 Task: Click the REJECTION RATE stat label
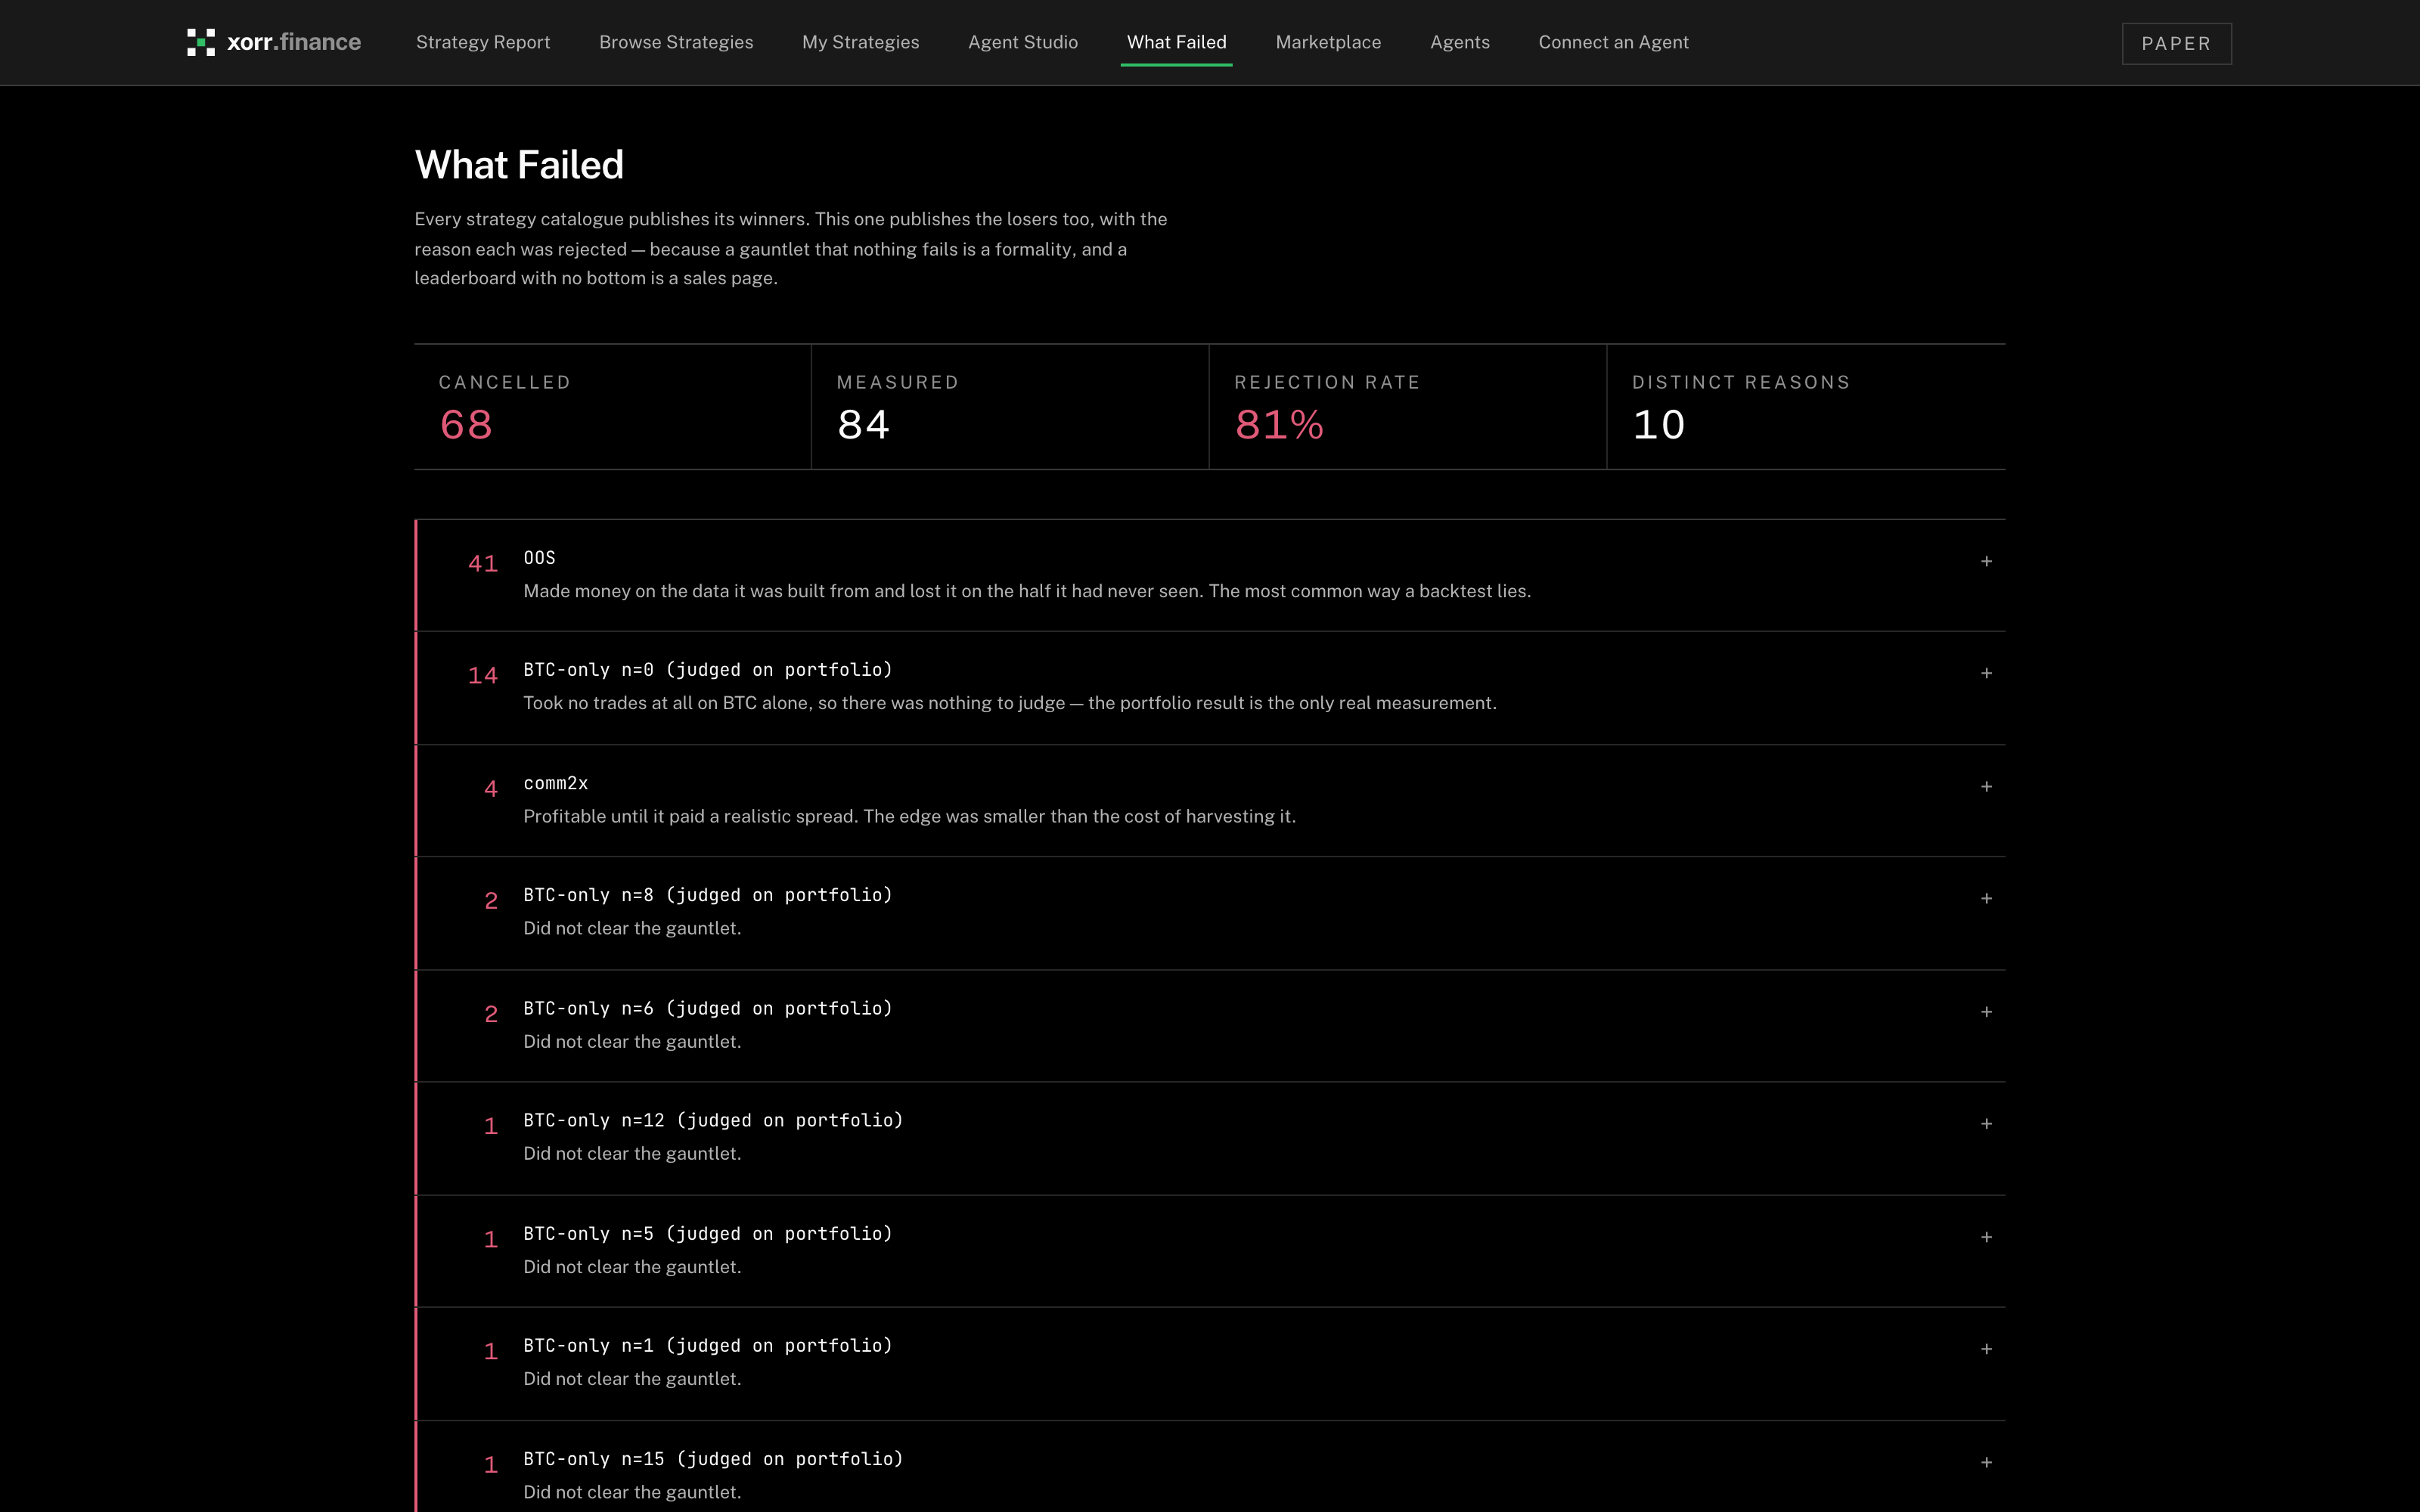point(1327,382)
